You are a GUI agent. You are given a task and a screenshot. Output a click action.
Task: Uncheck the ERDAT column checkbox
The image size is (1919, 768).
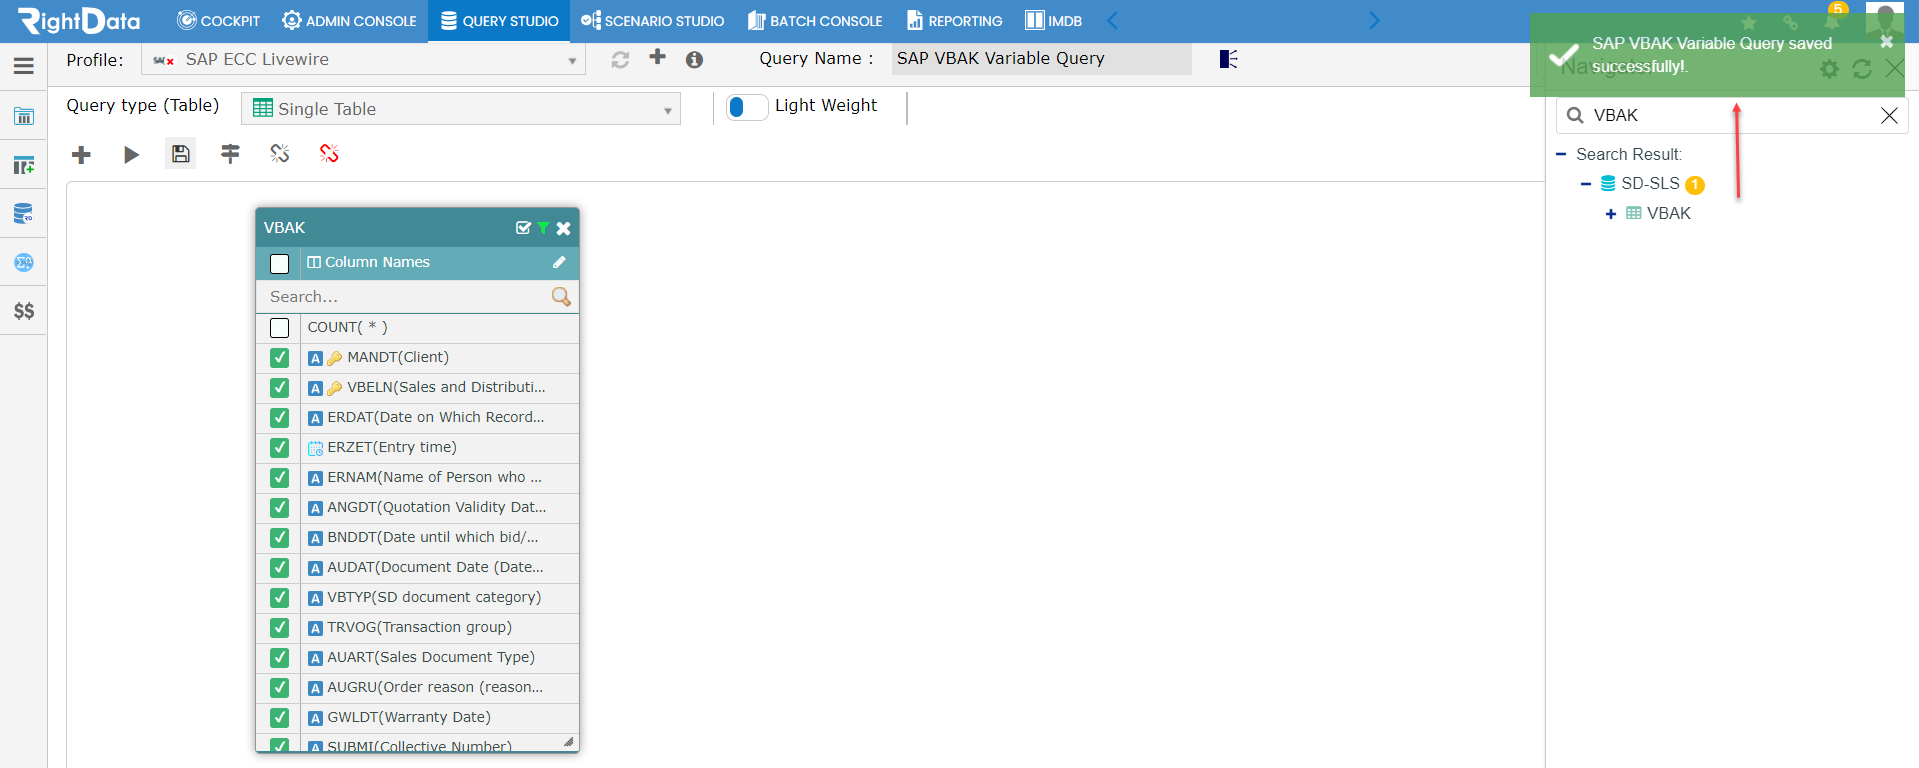coord(280,418)
